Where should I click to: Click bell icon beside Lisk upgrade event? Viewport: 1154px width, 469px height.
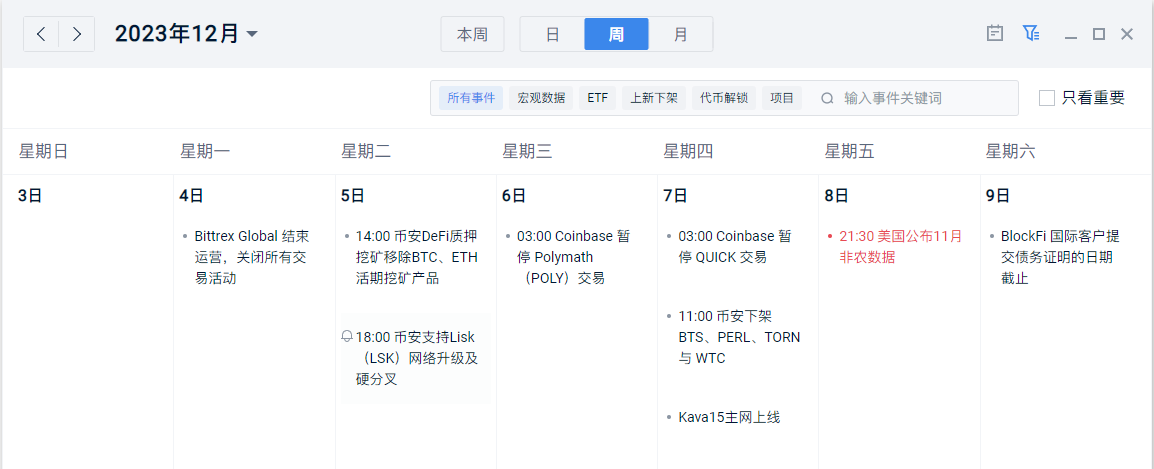[x=347, y=337]
